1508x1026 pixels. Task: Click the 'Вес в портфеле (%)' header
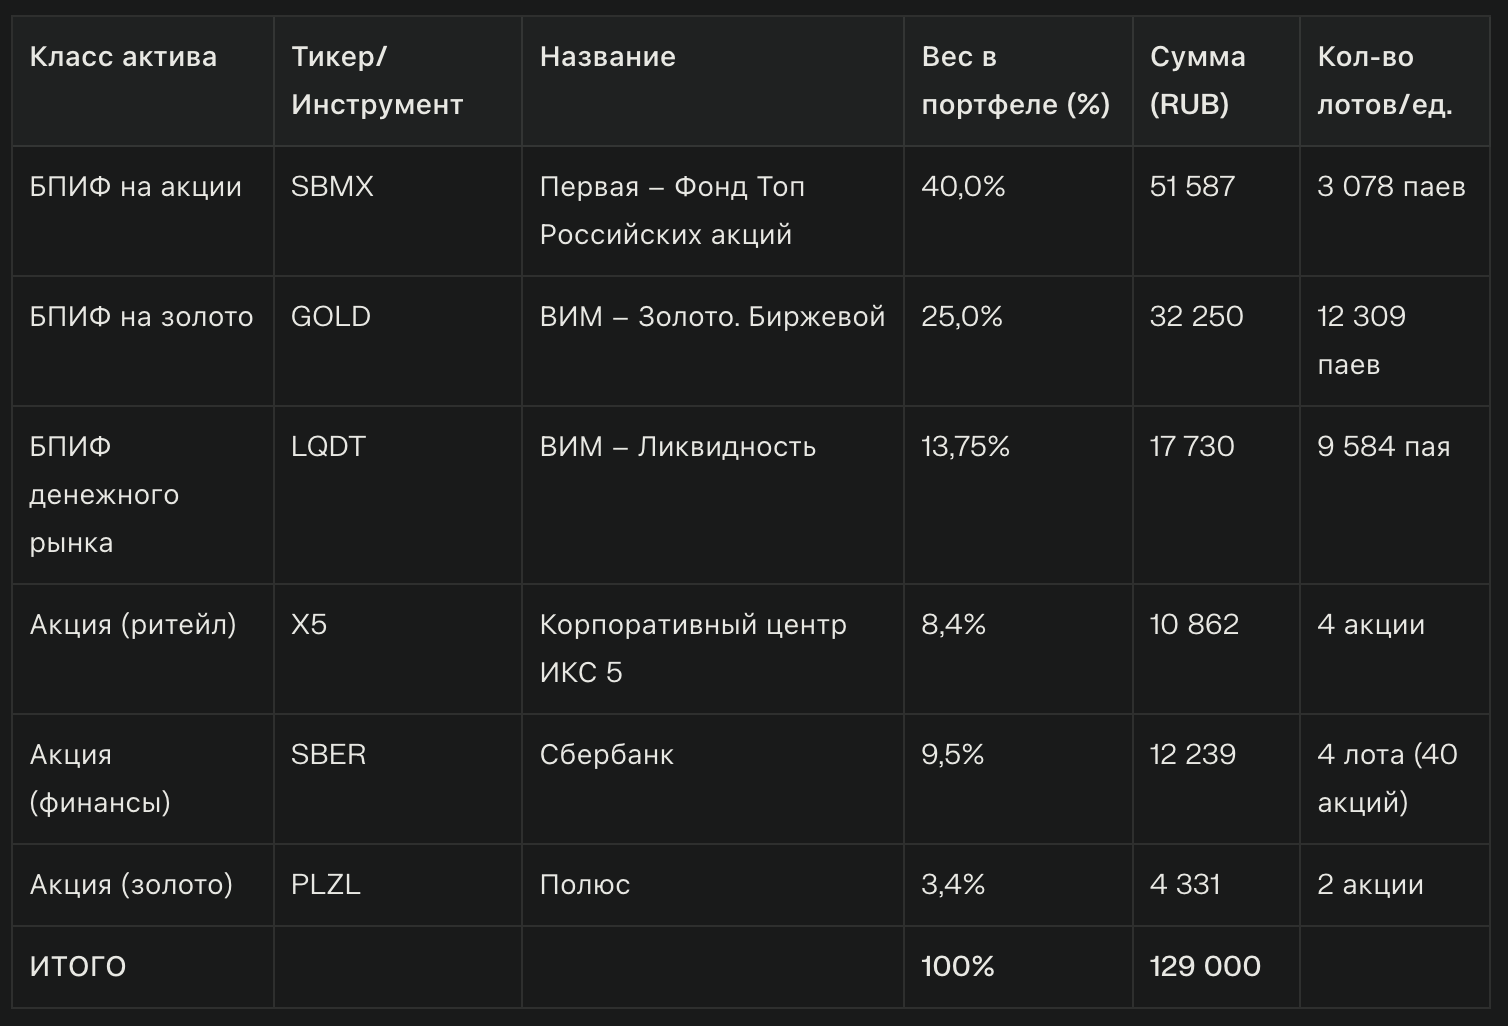click(1015, 81)
